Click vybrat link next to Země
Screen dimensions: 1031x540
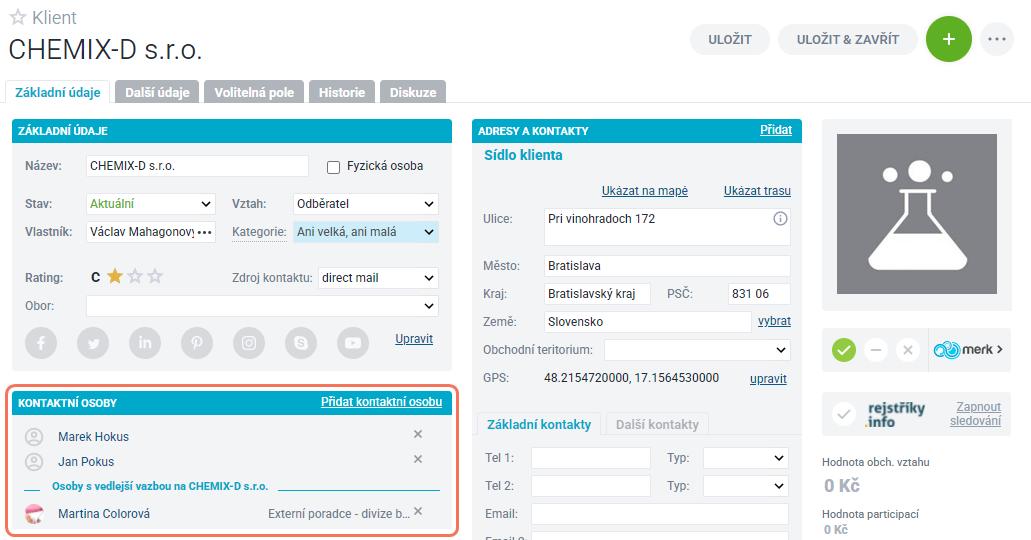[x=775, y=321]
